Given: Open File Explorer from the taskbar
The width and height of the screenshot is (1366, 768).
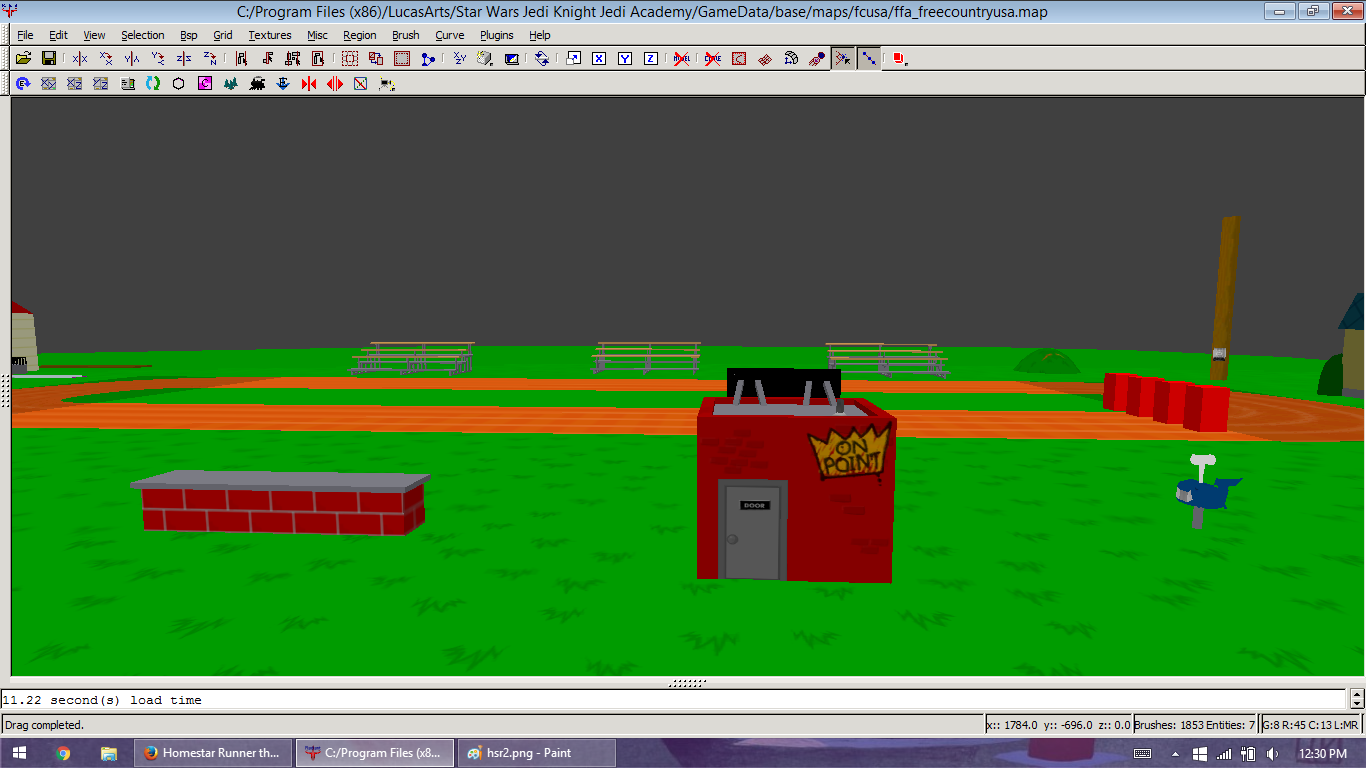Looking at the screenshot, I should point(108,753).
